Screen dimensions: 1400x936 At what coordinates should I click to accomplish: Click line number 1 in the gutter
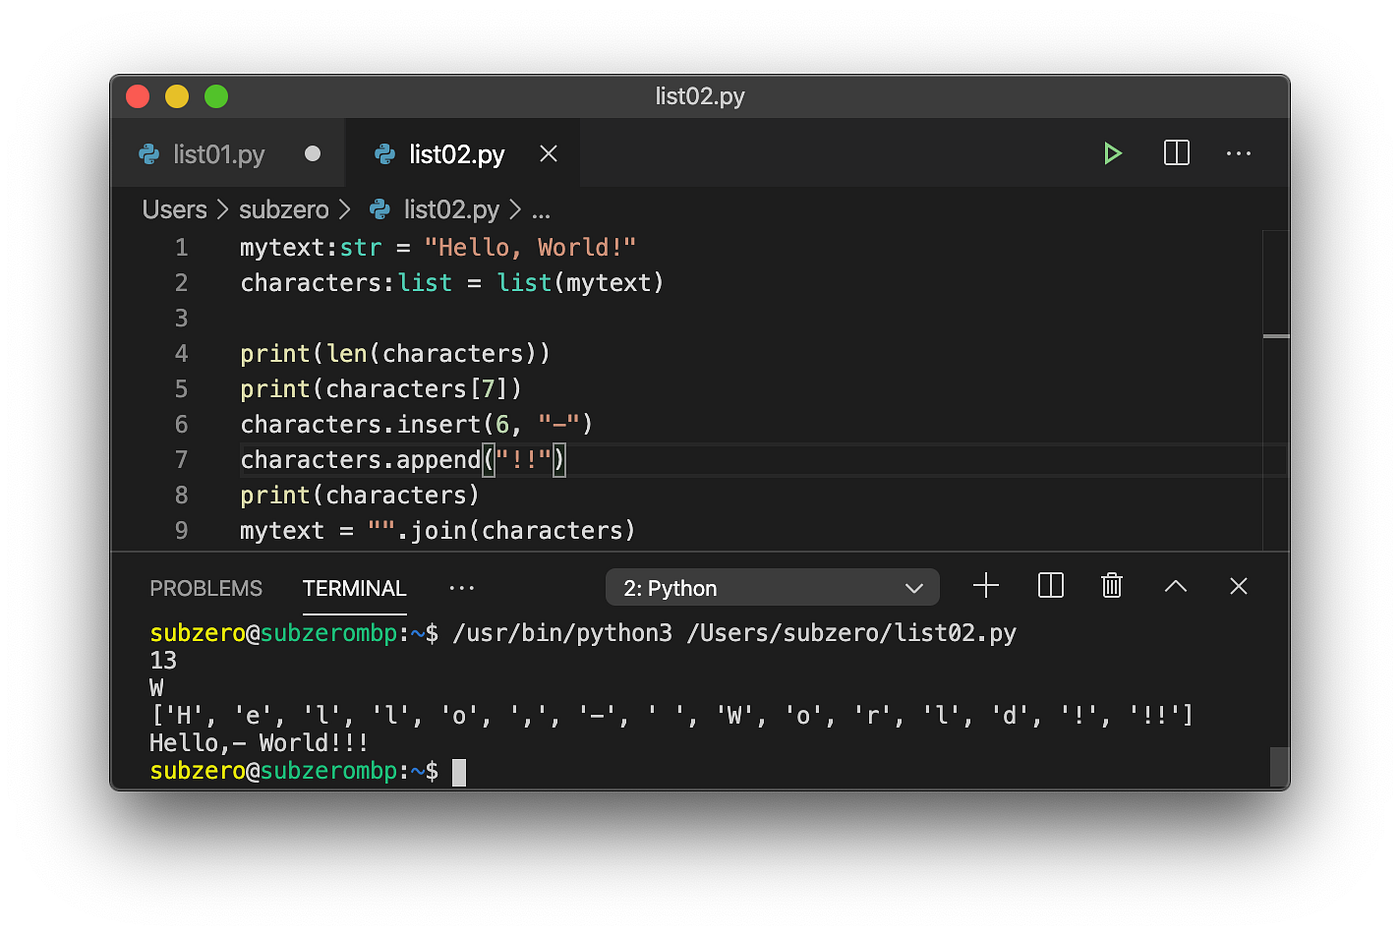pyautogui.click(x=181, y=247)
